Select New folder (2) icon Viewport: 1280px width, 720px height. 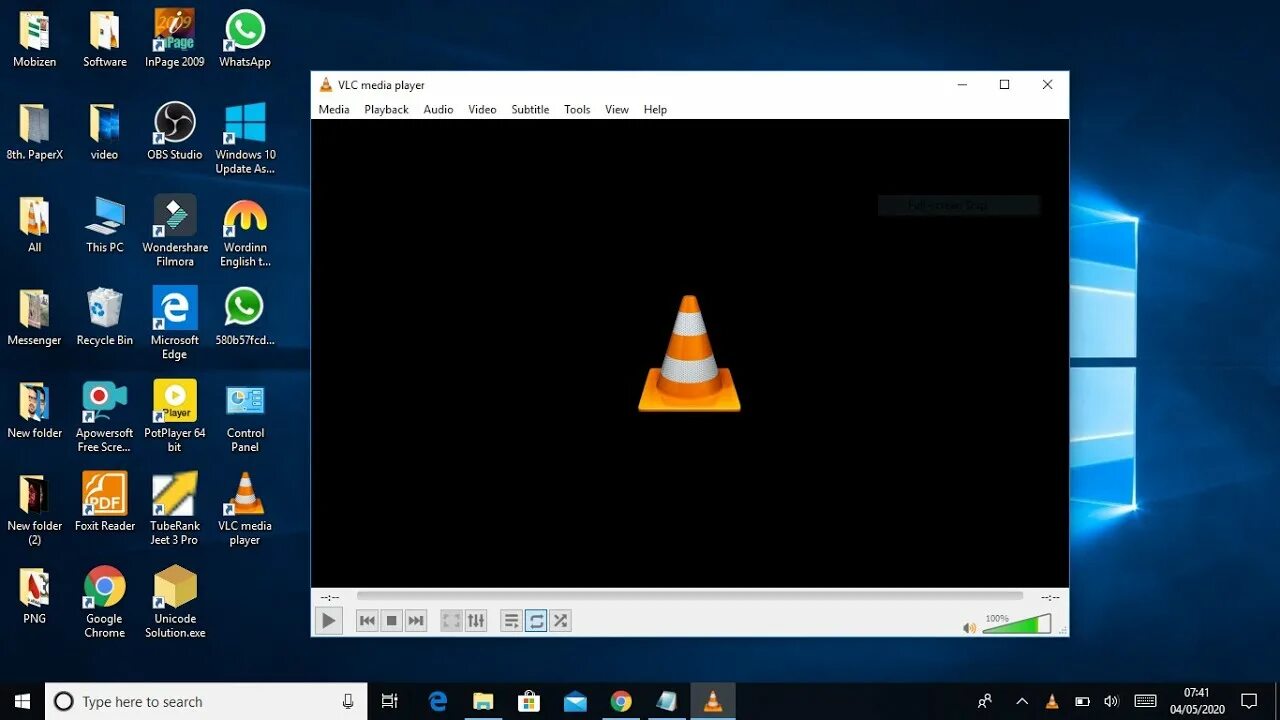pos(35,510)
